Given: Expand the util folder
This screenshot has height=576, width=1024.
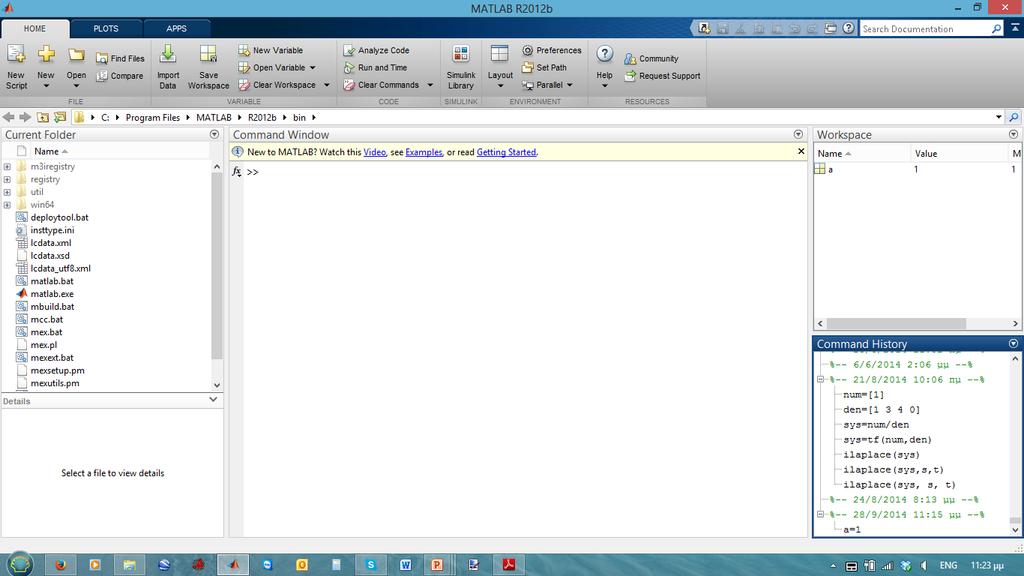Looking at the screenshot, I should tap(7, 192).
